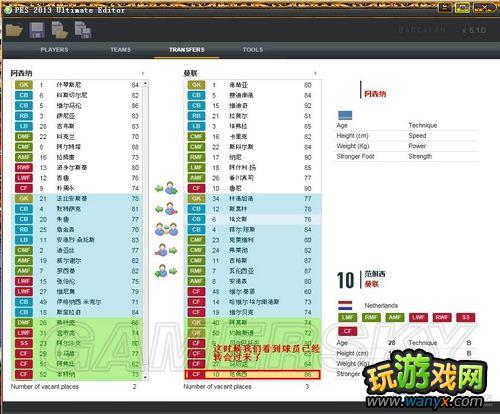Open the TEAMS tab
The height and width of the screenshot is (414, 500).
(x=121, y=50)
